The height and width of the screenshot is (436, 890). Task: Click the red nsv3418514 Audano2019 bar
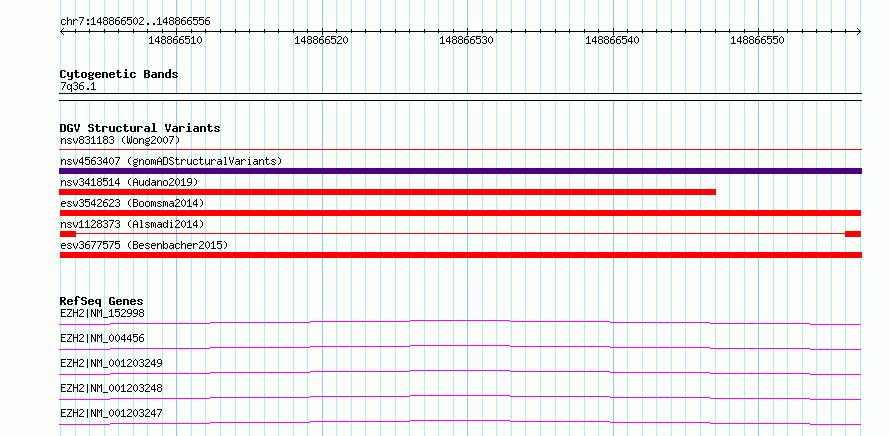[388, 192]
